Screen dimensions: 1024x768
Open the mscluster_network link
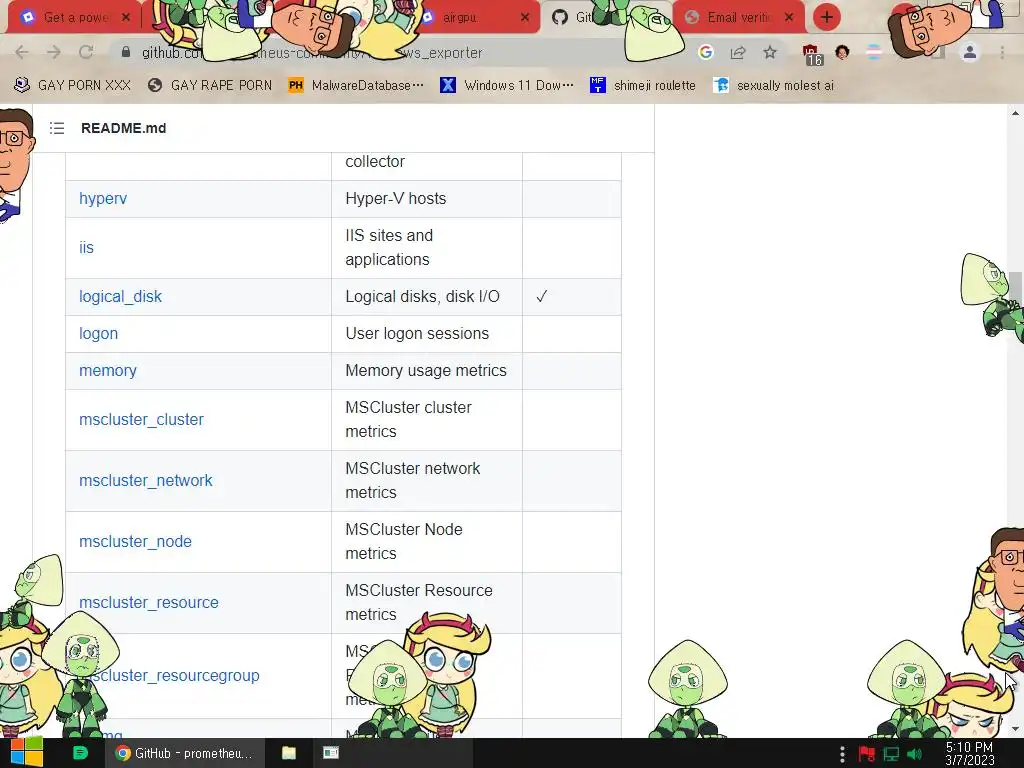[146, 481]
